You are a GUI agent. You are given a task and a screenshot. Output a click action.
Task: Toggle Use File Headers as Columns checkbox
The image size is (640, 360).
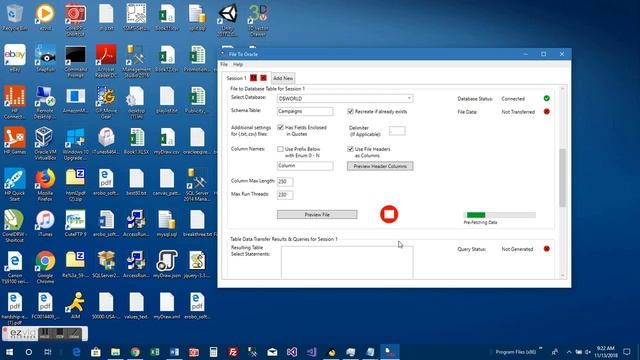pos(350,149)
